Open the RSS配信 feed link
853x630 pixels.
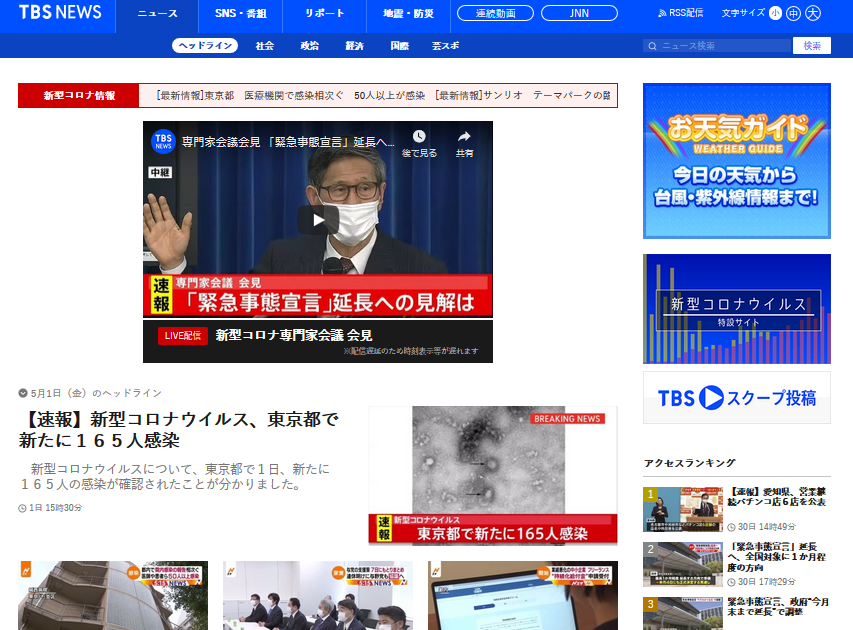pyautogui.click(x=681, y=13)
